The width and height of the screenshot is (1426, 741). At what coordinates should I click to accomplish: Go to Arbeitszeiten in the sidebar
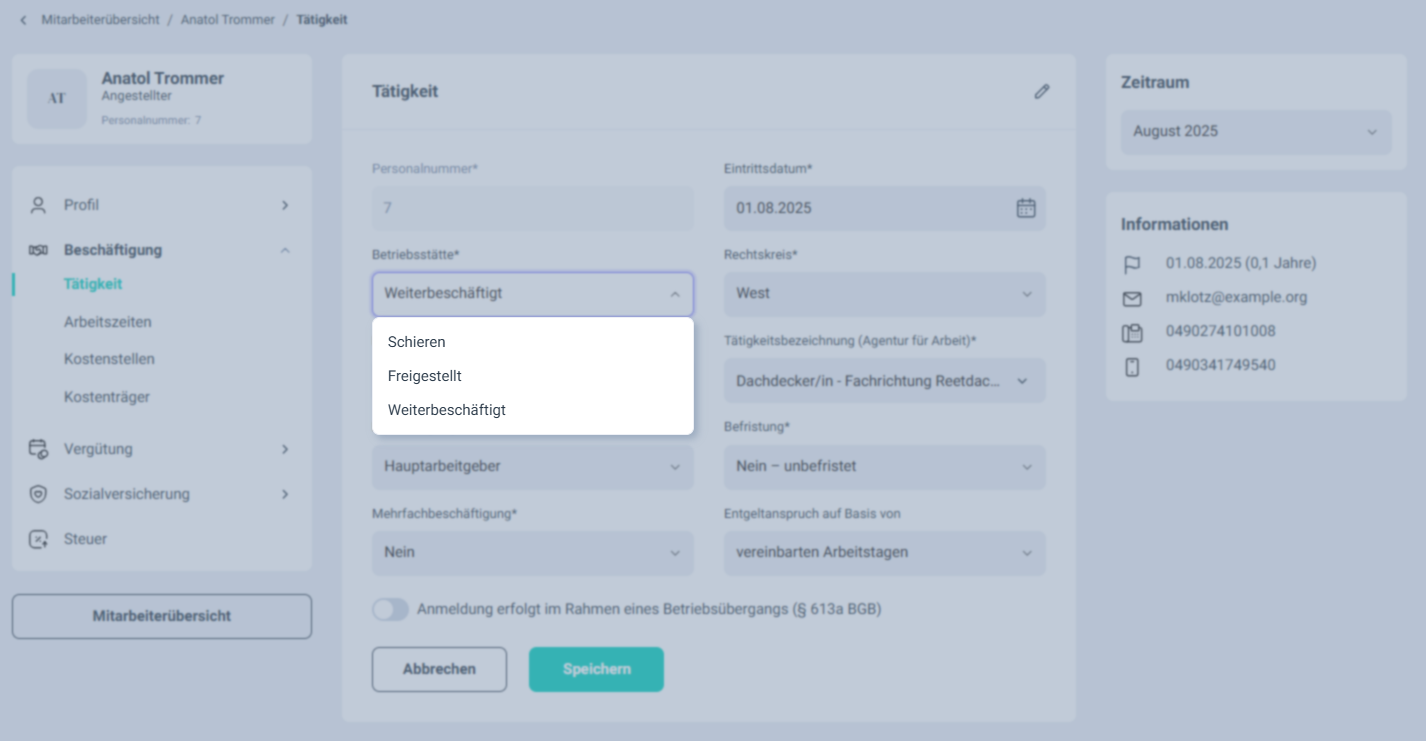click(108, 322)
